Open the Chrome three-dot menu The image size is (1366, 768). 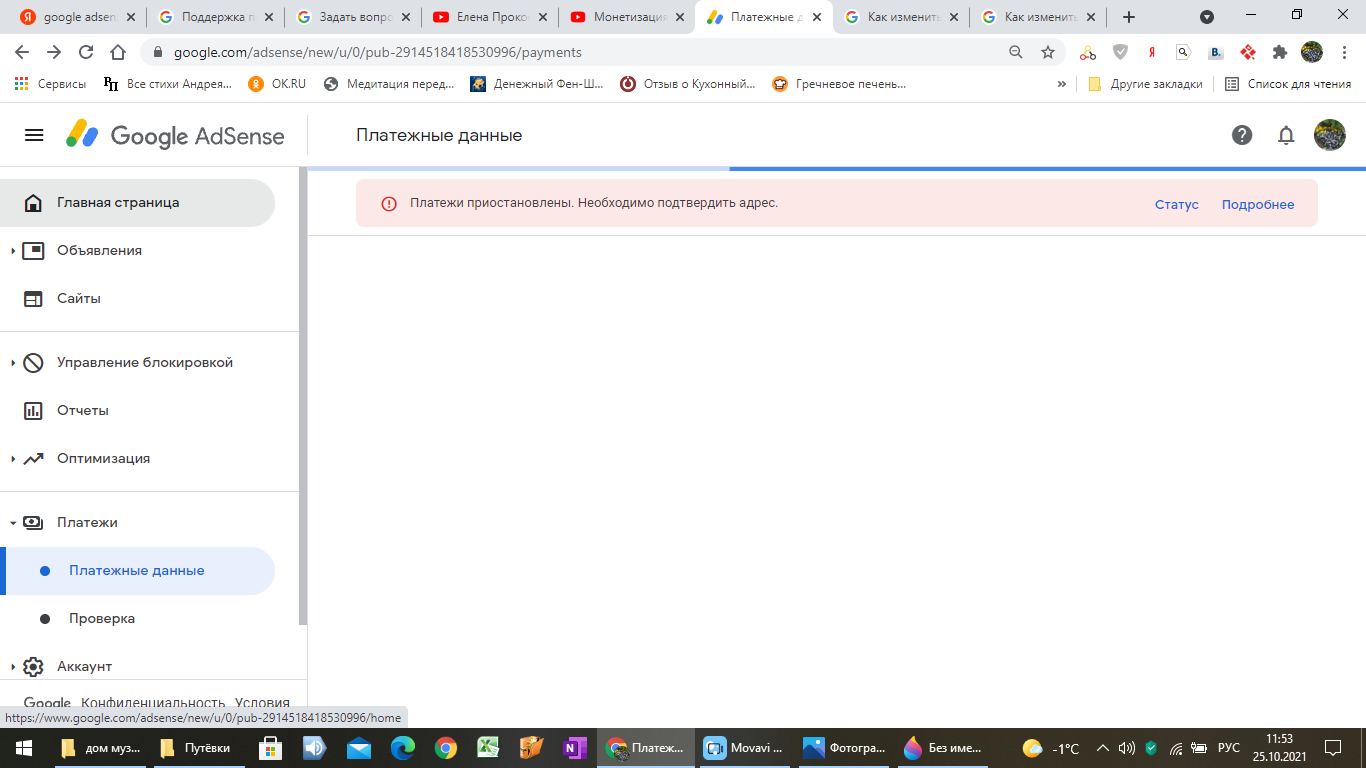tap(1345, 52)
